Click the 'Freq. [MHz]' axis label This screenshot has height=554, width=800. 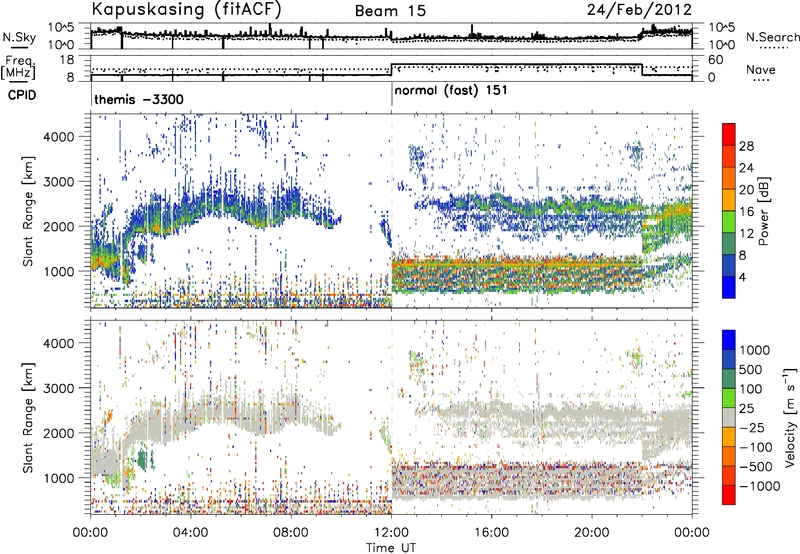[18, 68]
